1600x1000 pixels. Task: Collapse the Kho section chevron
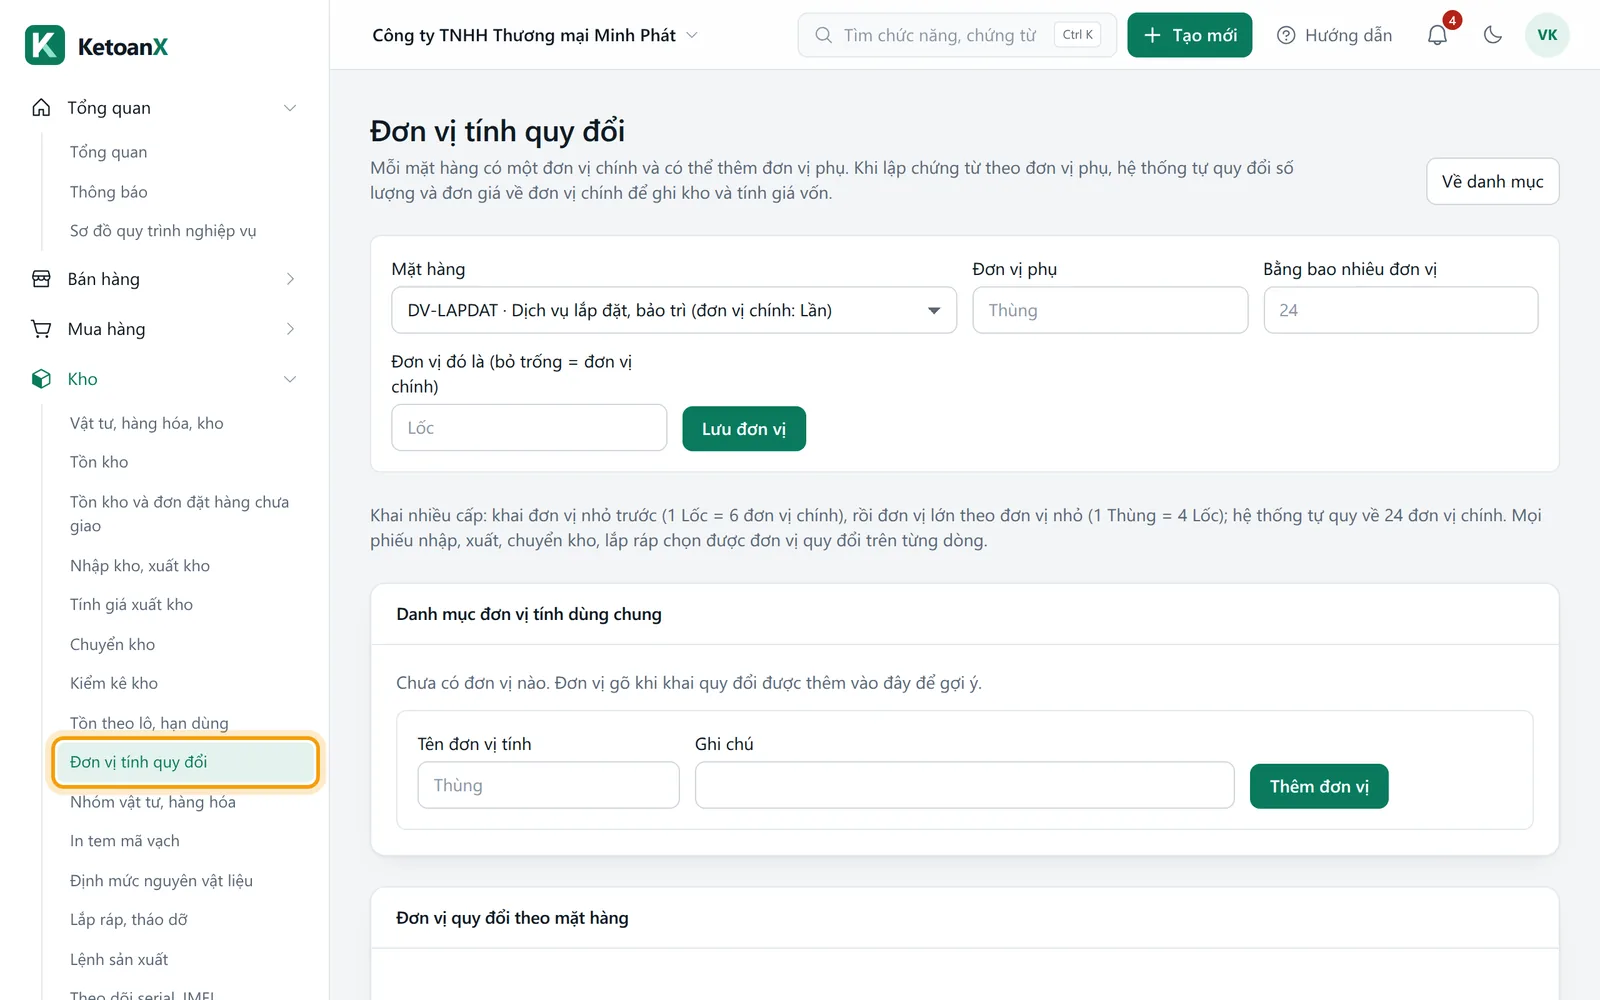click(290, 379)
